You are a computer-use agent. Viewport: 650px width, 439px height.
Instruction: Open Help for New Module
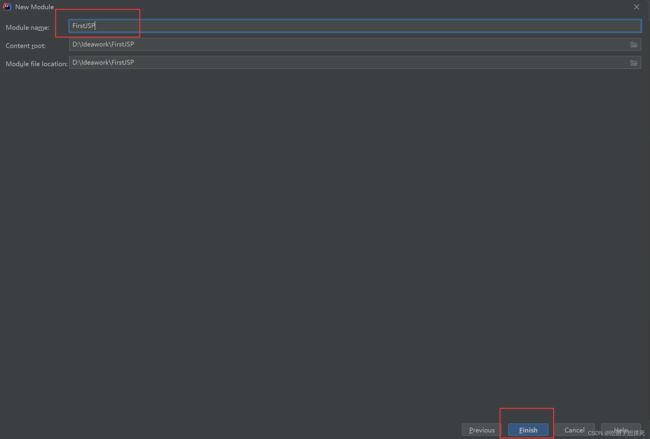(621, 430)
